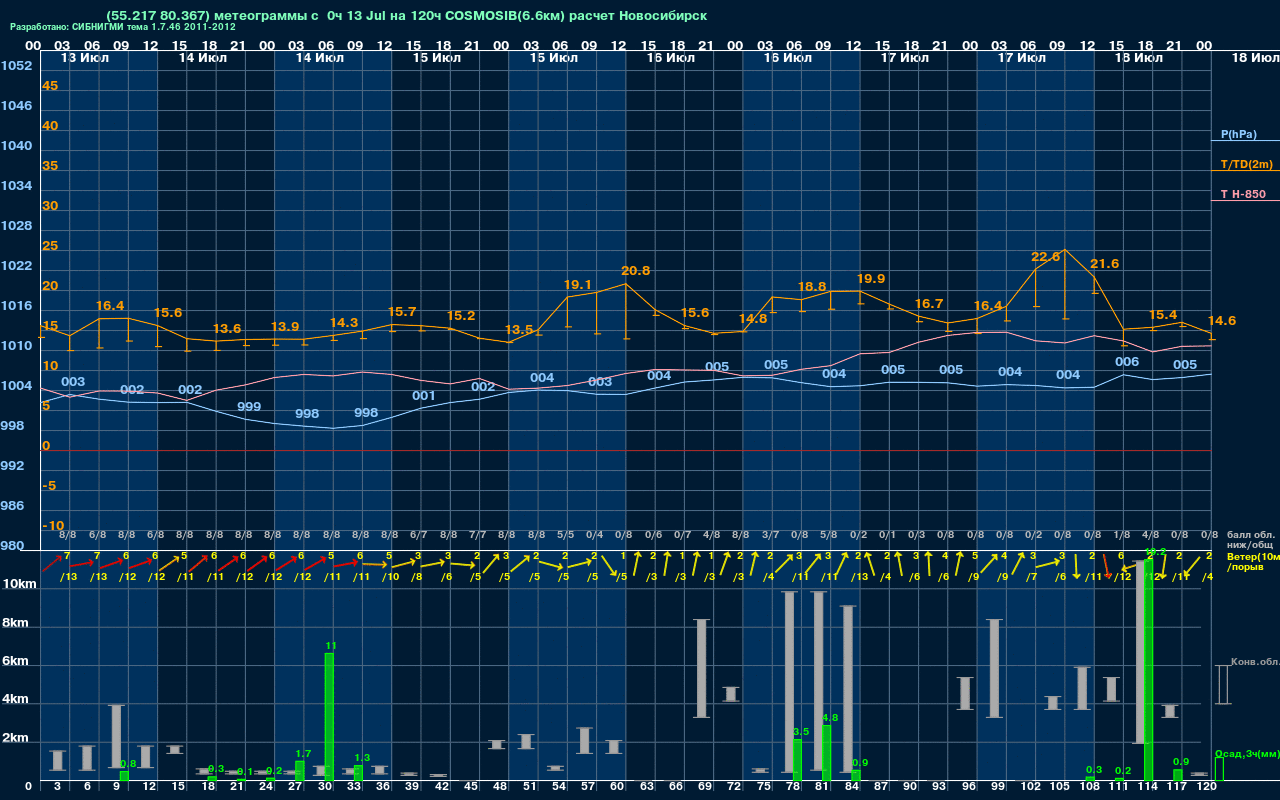The width and height of the screenshot is (1280, 800).
Task: Click temperature label 19.9
Action: (x=870, y=279)
